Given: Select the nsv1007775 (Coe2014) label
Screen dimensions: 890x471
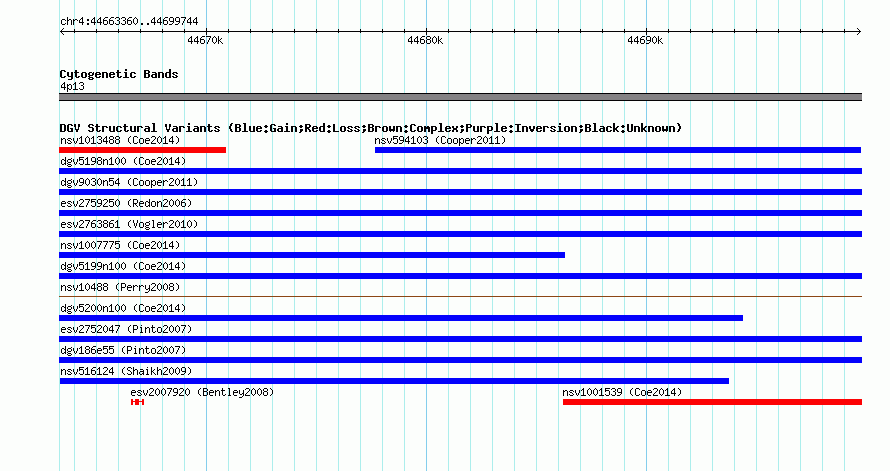Looking at the screenshot, I should (x=120, y=245).
